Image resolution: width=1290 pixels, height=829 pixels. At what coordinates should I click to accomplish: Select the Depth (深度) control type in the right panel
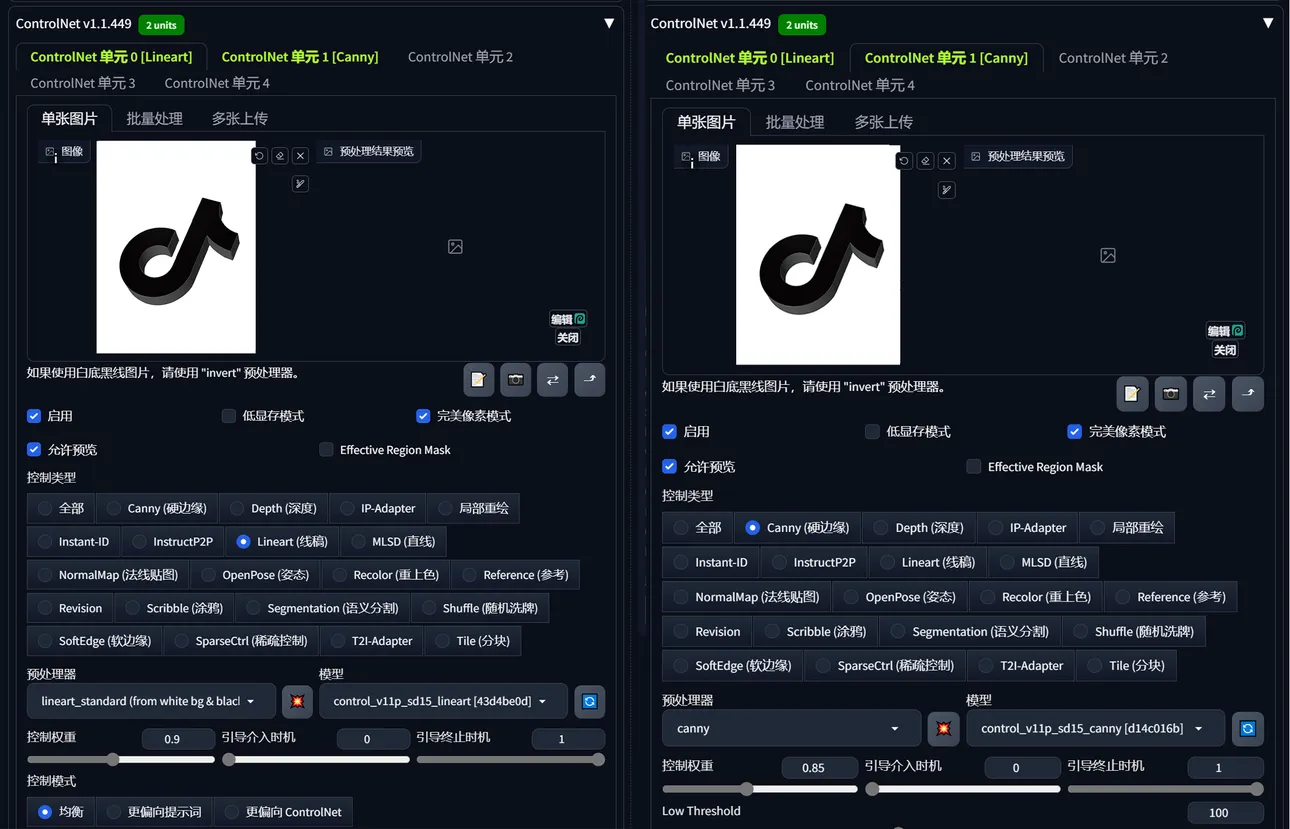click(x=880, y=528)
